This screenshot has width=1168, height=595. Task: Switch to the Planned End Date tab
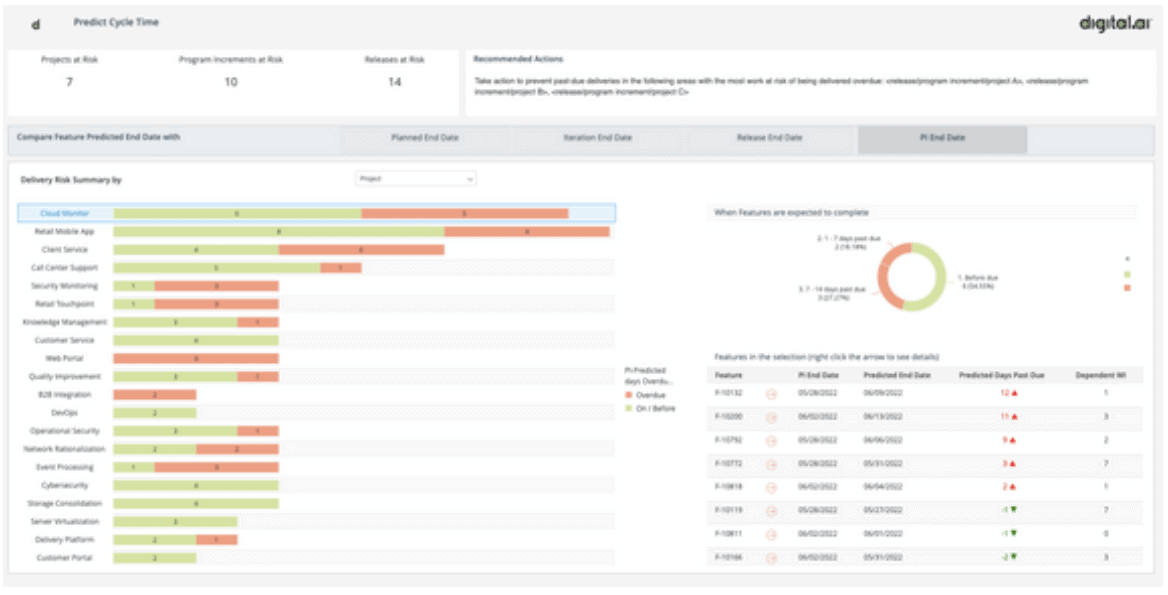425,138
